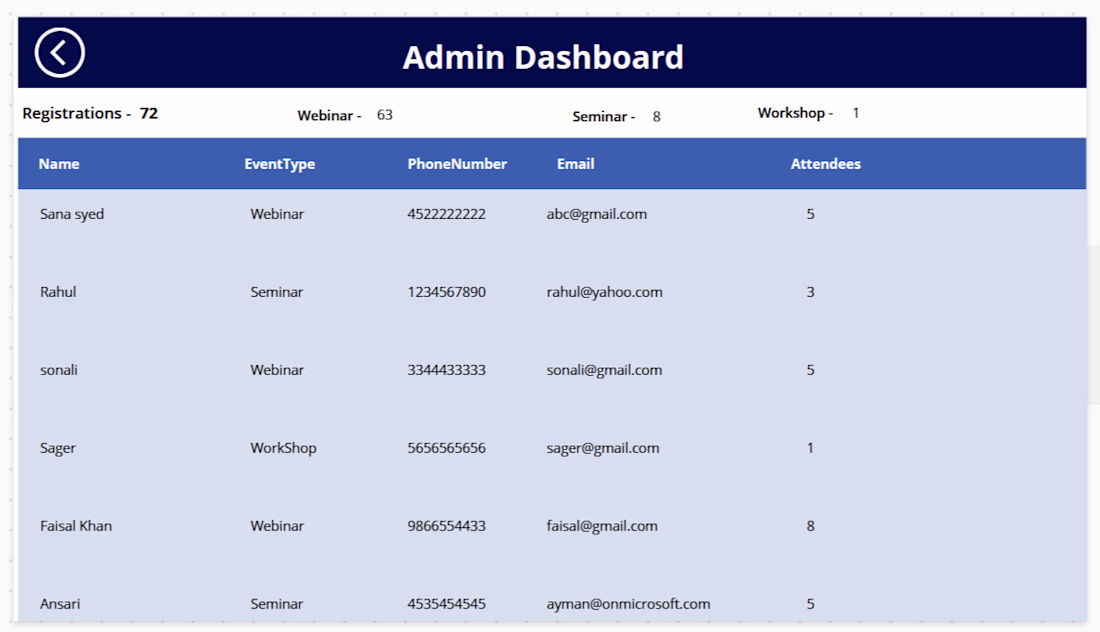Click phone number 1234567890

pos(446,292)
